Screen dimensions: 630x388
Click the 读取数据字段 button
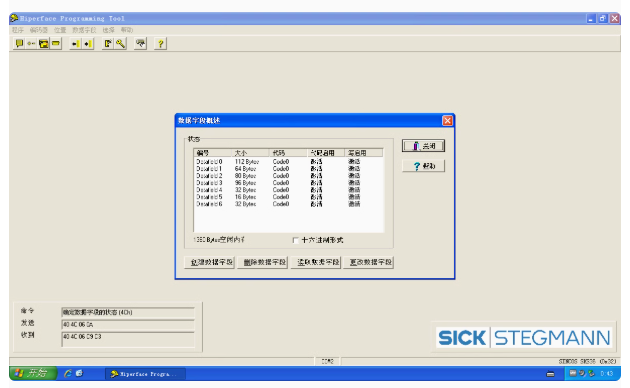coord(315,262)
